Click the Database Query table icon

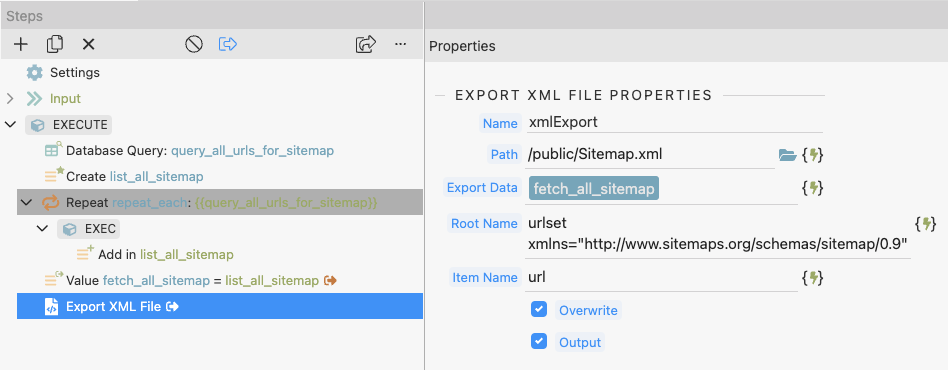(54, 151)
